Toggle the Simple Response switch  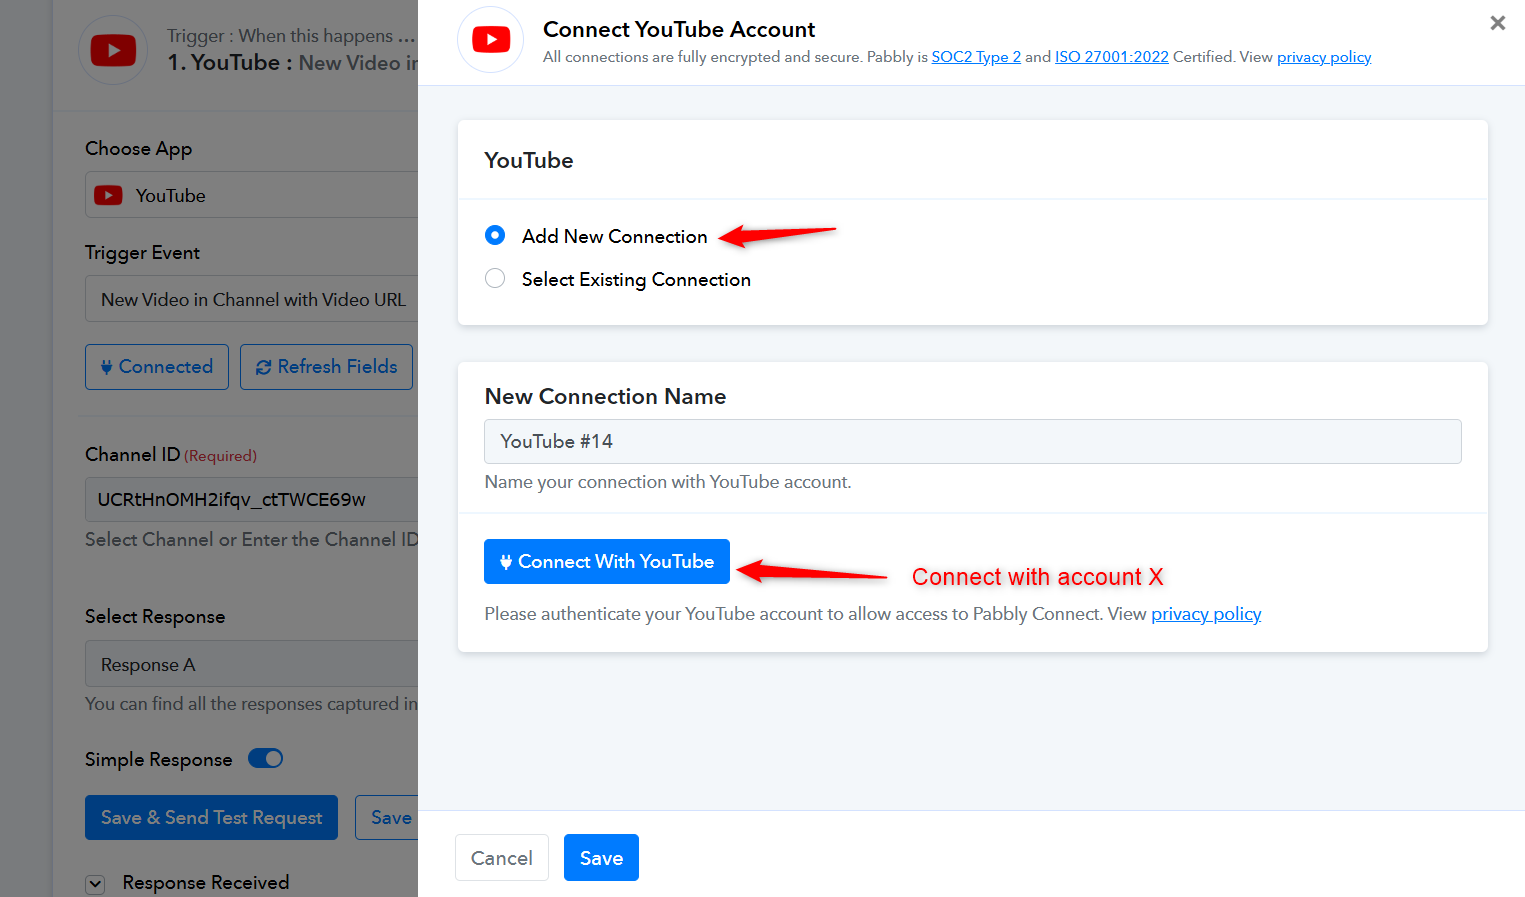[266, 758]
